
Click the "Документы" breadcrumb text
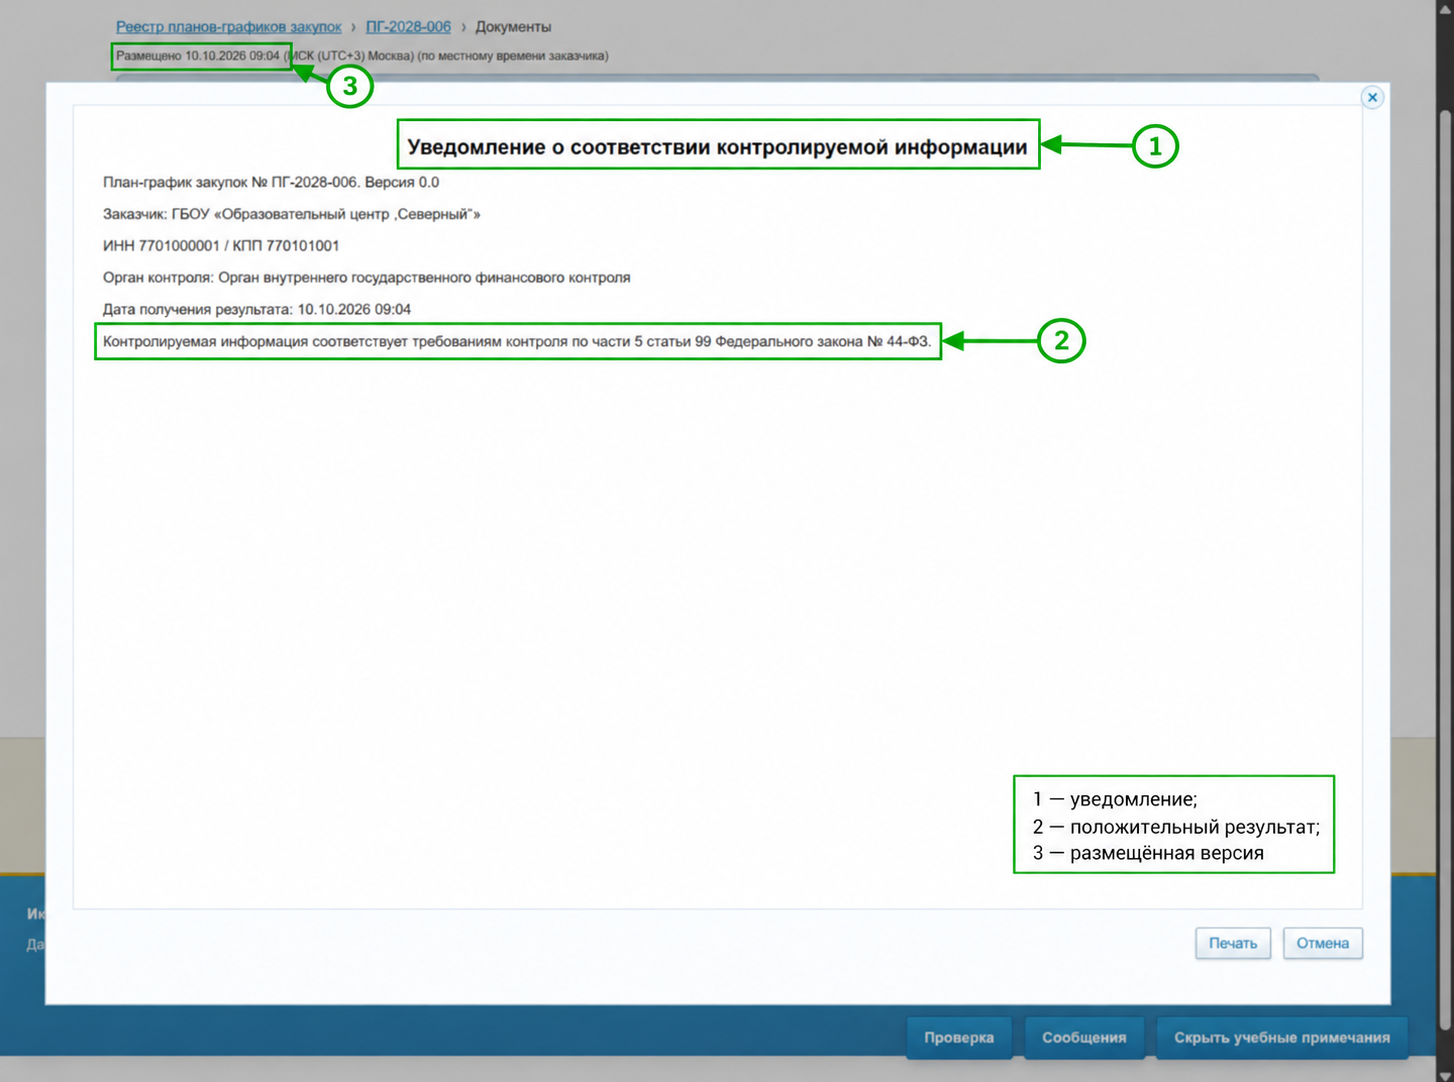click(513, 27)
